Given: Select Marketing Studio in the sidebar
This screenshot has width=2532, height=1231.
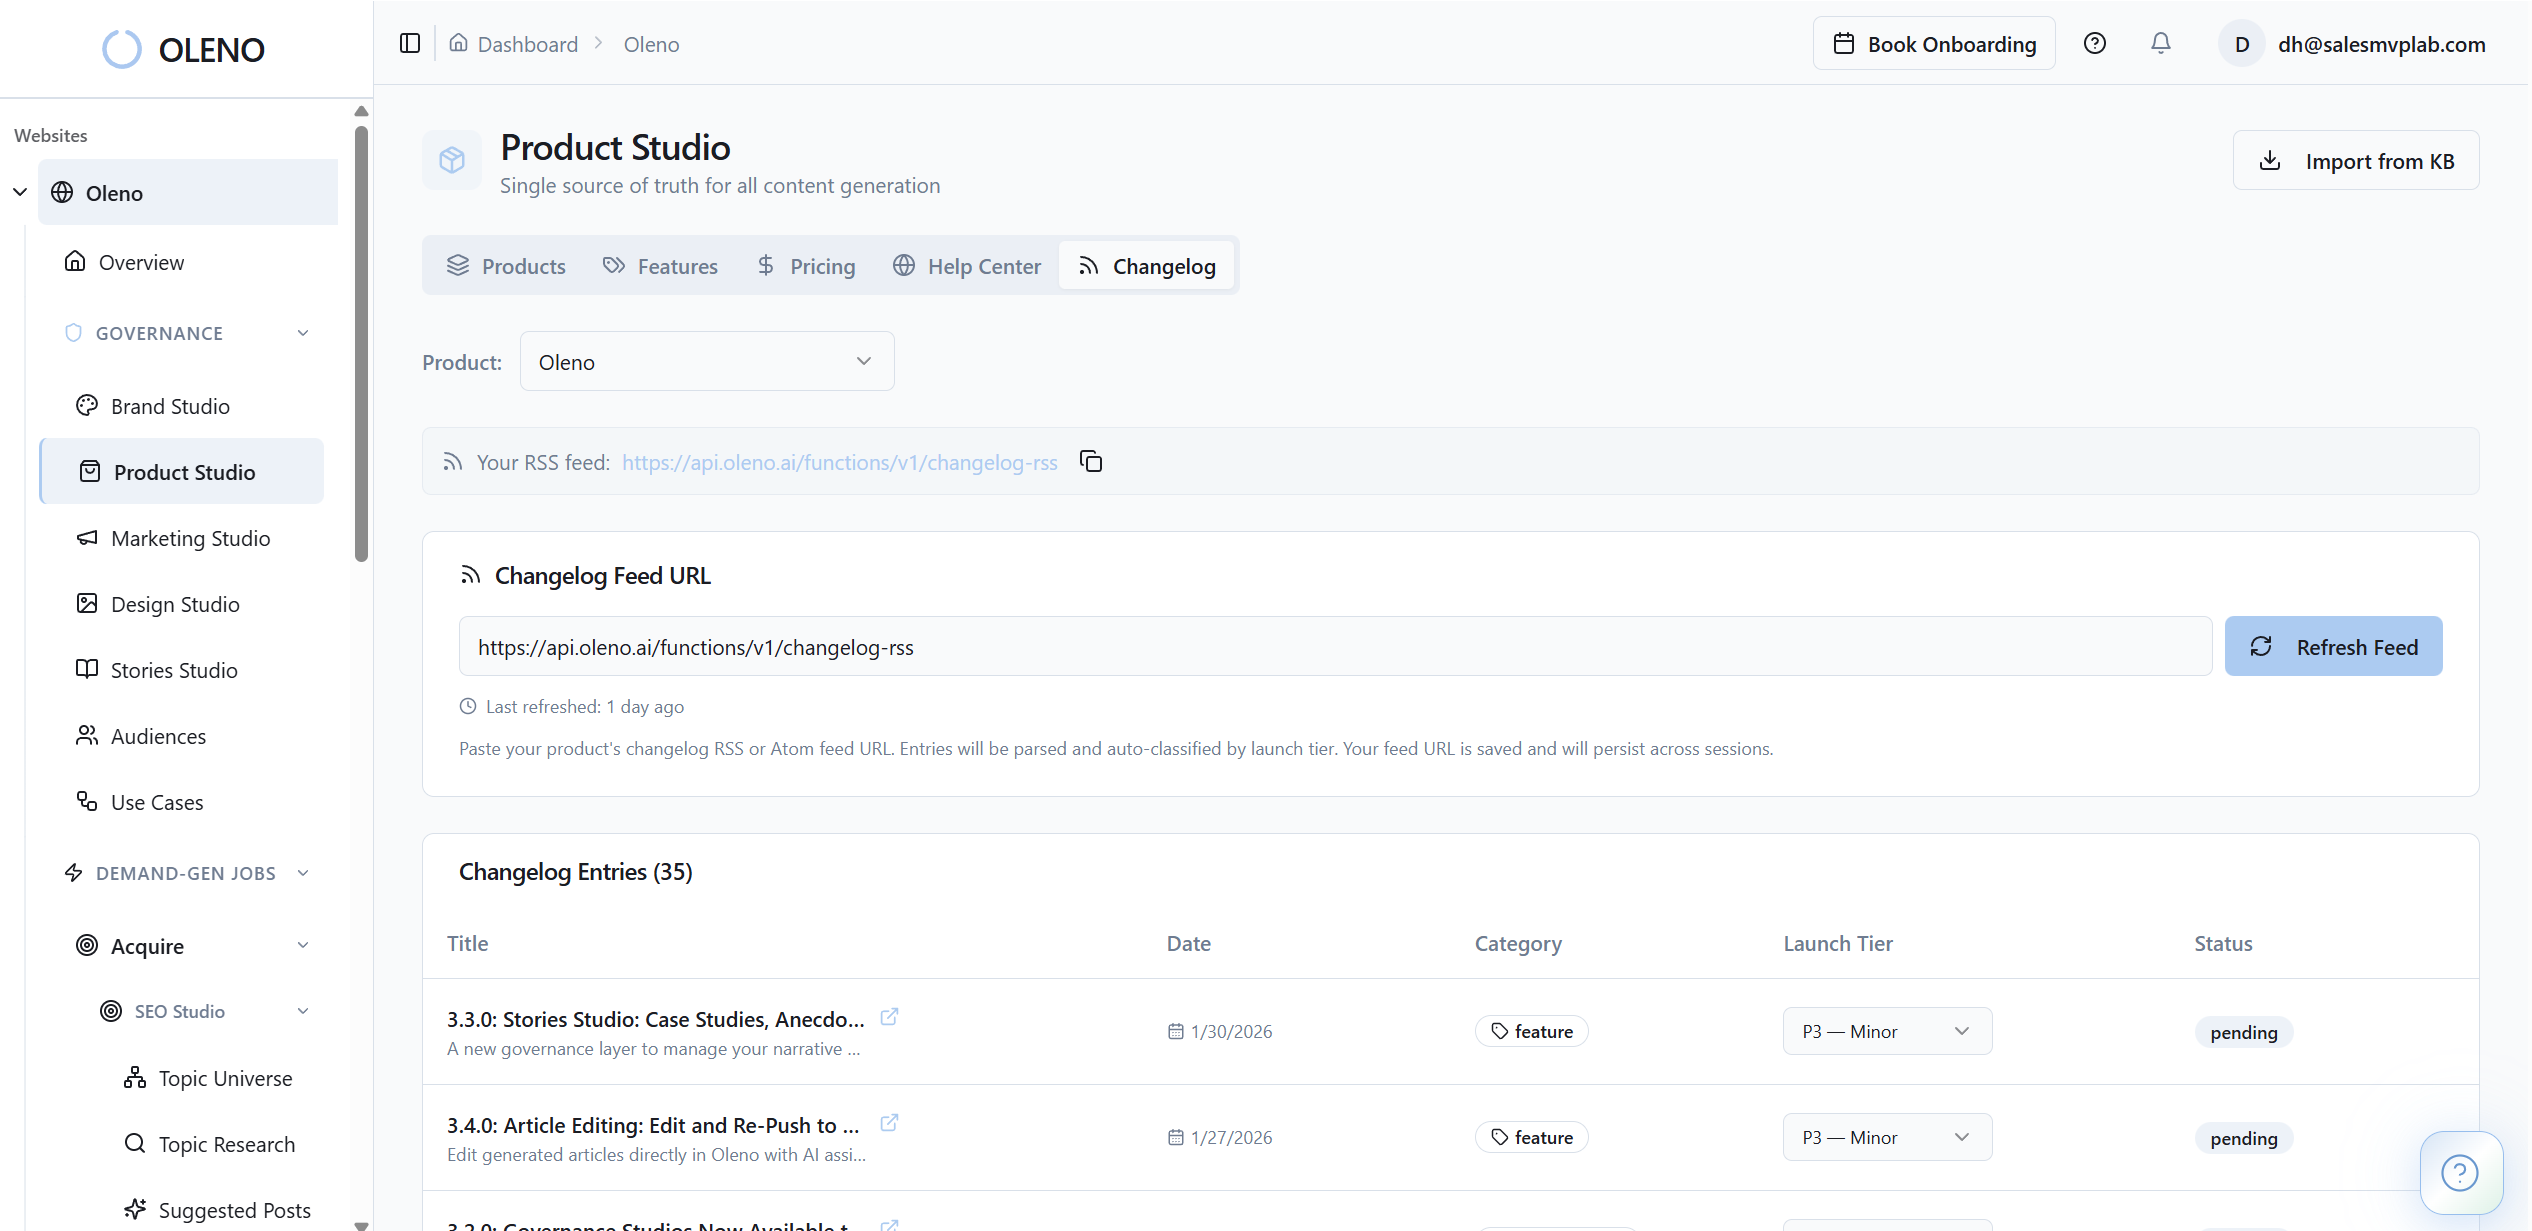Looking at the screenshot, I should coord(190,538).
